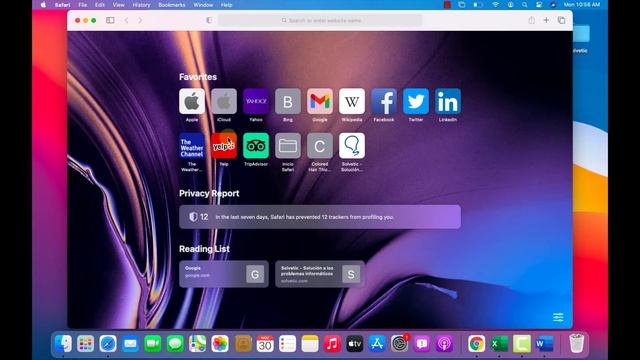Open the Privacy Report tracker banner

[320, 217]
